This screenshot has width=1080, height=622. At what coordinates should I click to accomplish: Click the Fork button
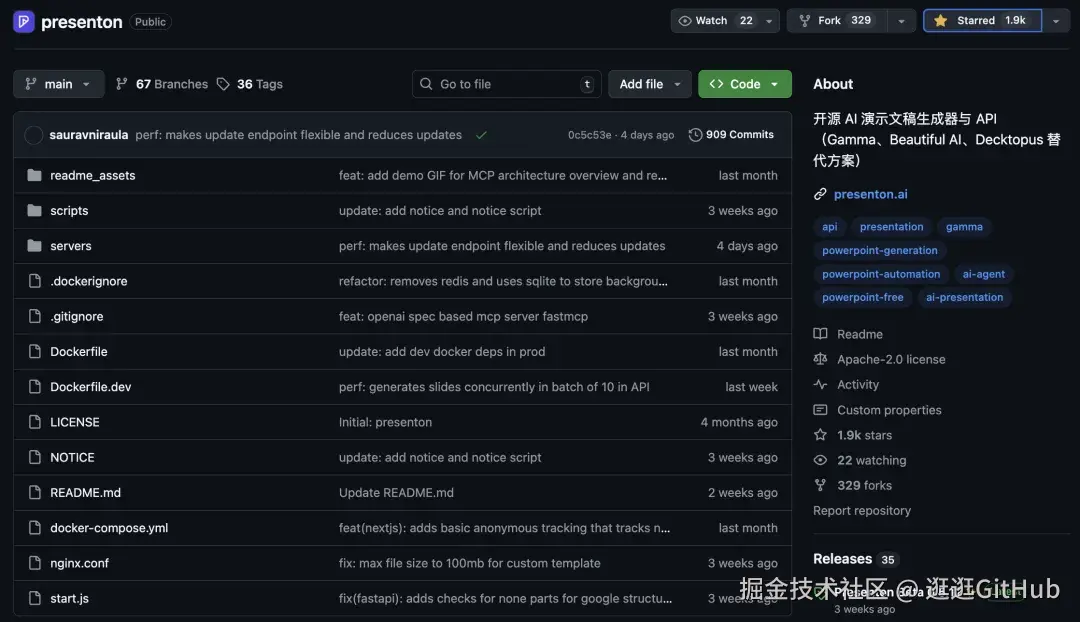837,21
